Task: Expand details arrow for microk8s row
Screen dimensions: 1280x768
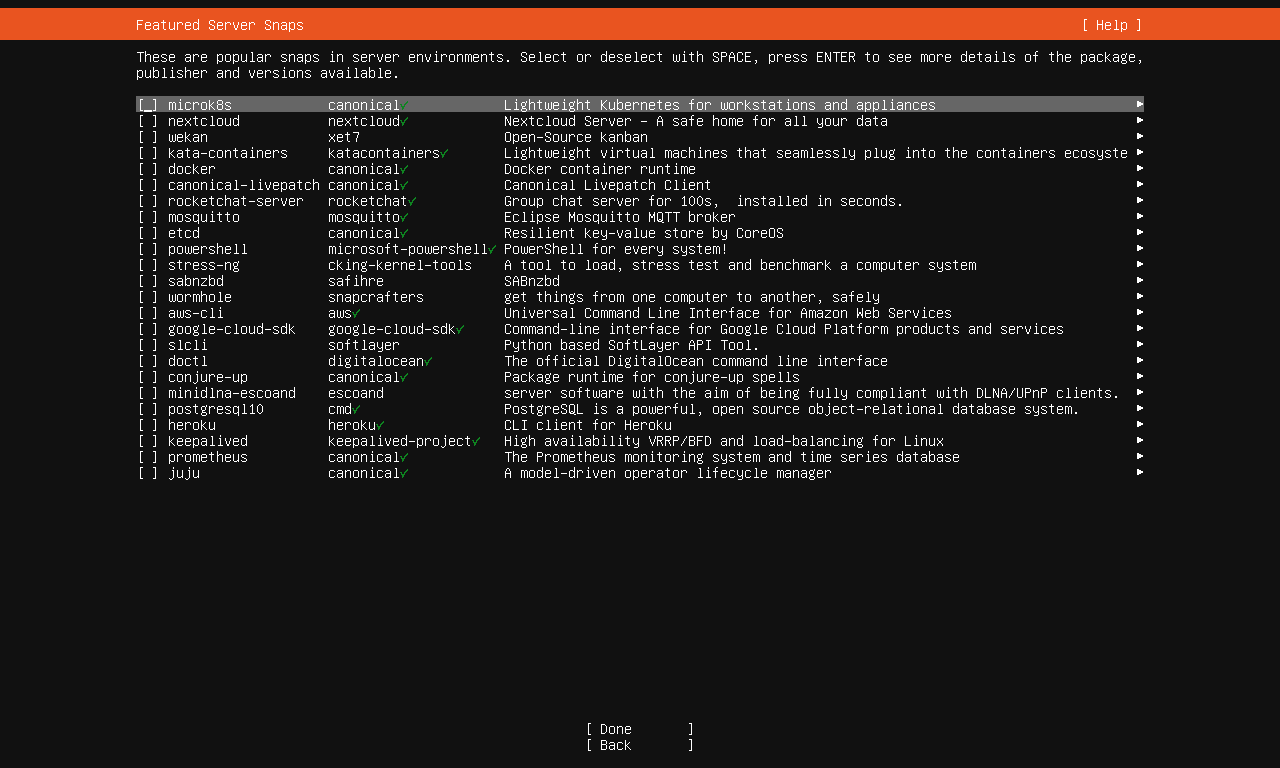Action: [1139, 104]
